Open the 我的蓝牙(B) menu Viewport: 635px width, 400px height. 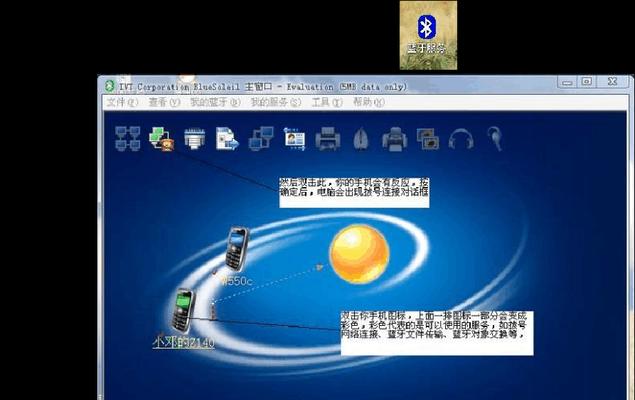[215, 102]
